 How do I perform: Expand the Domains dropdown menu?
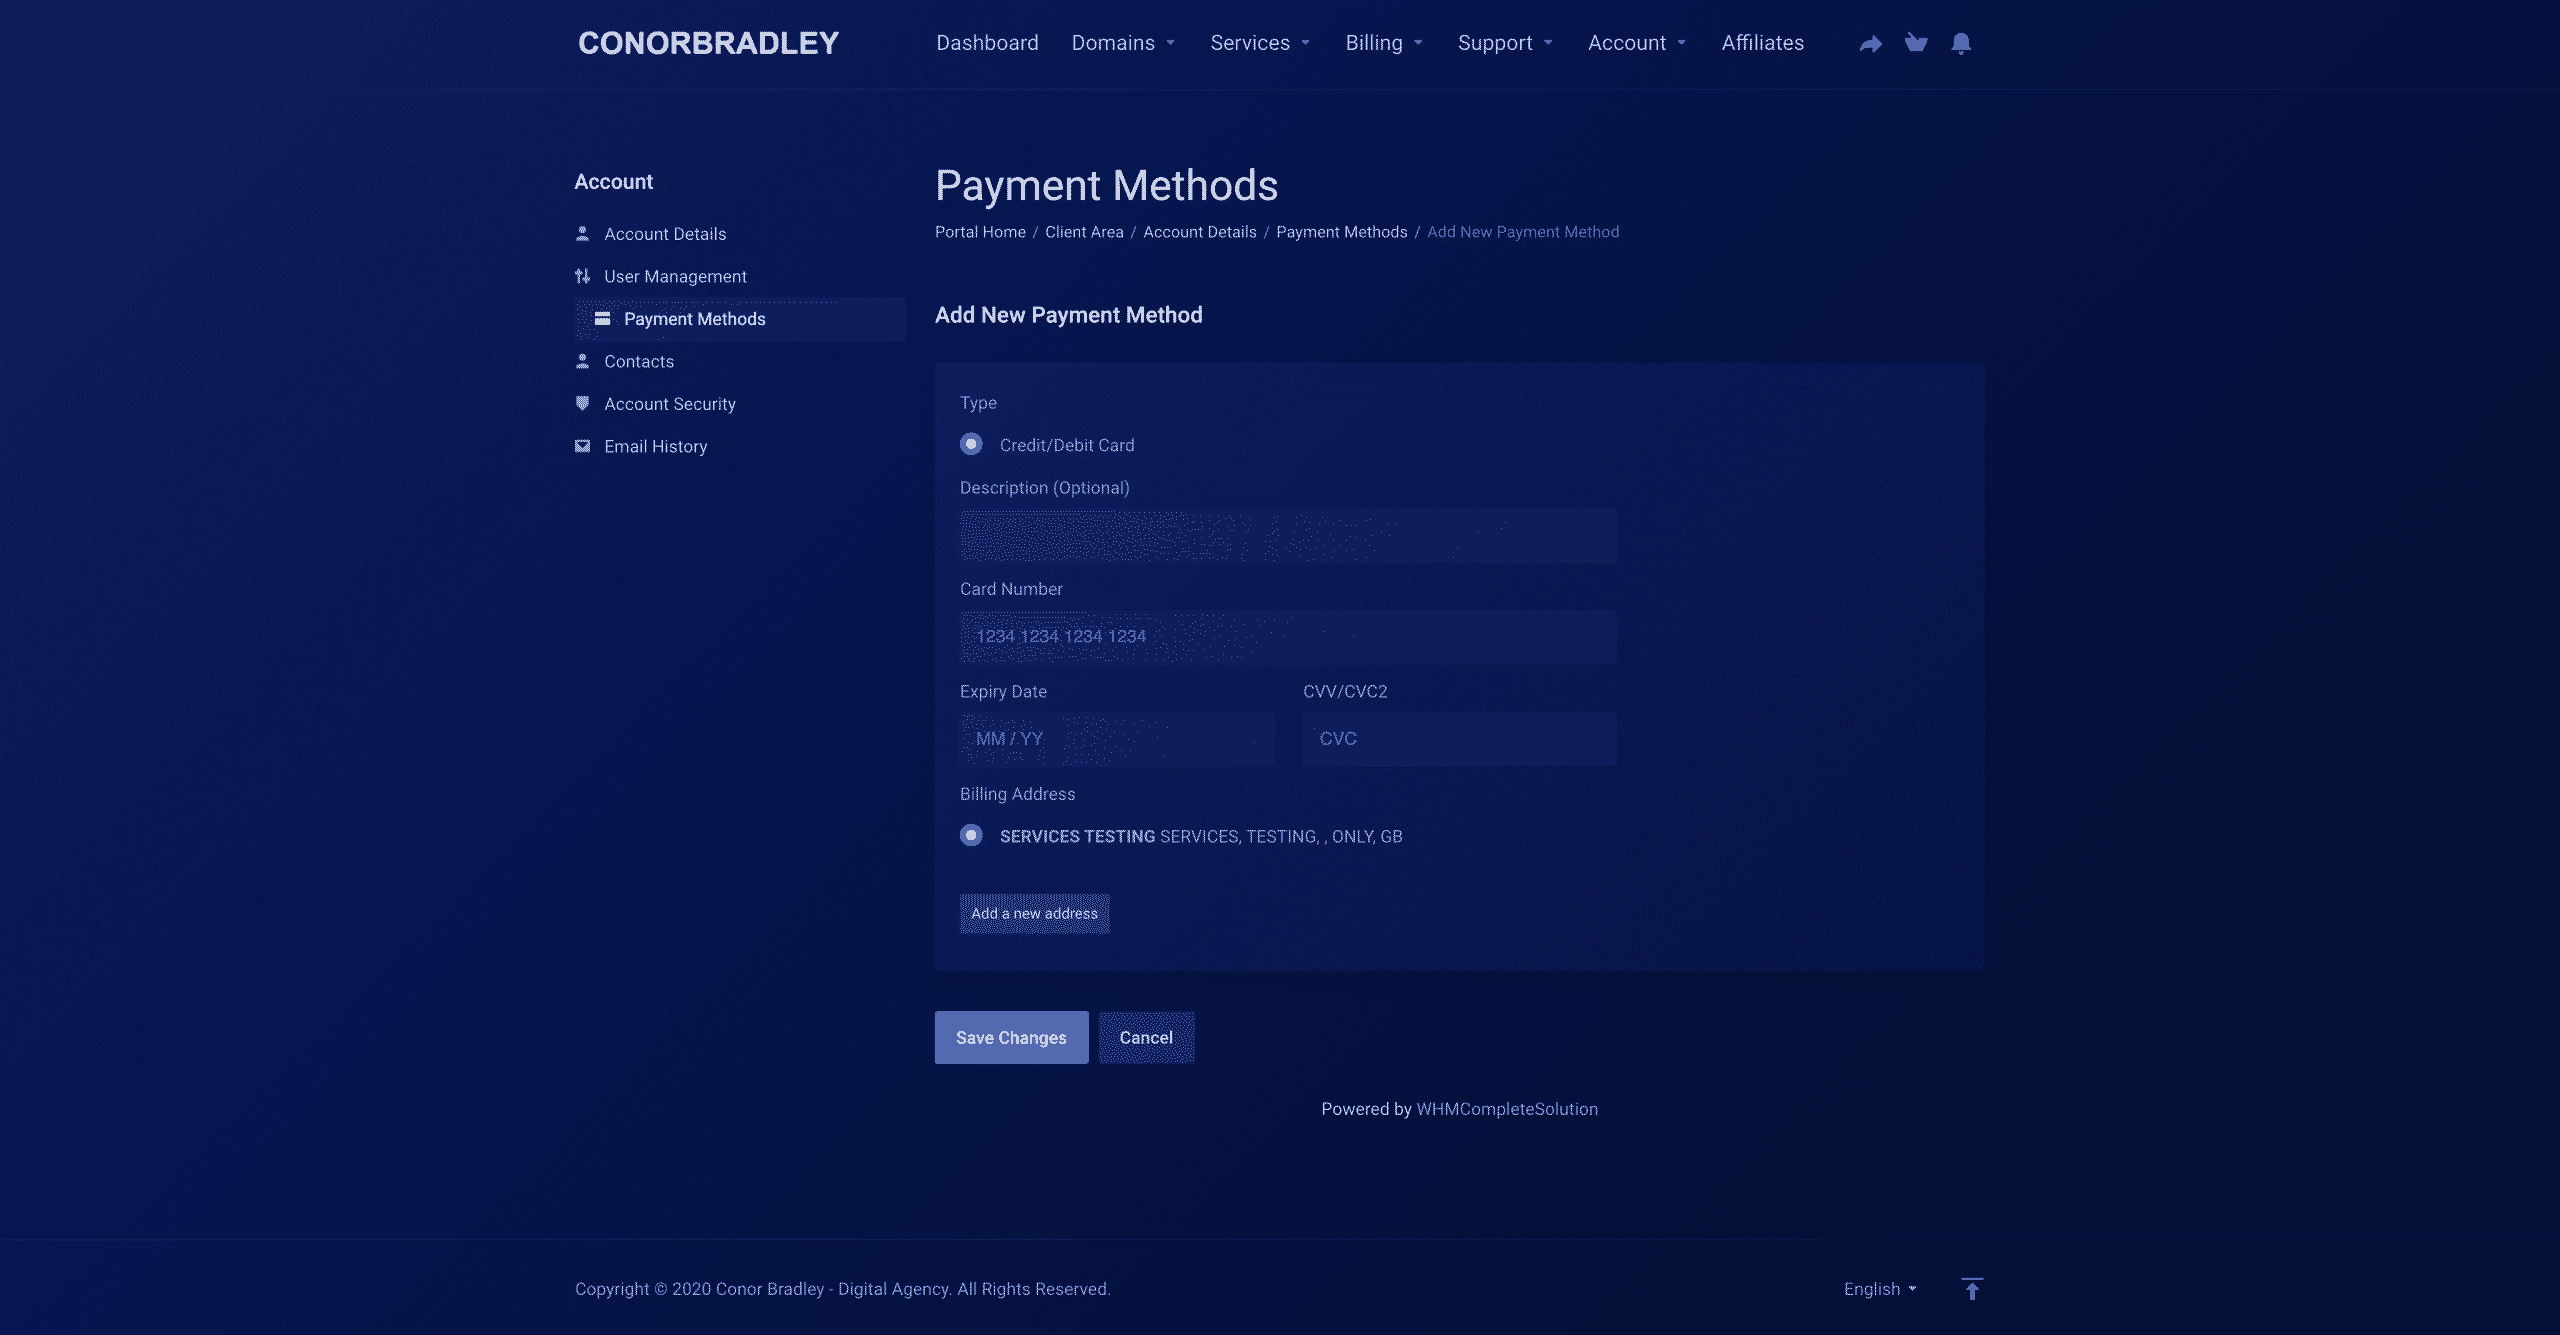click(x=1123, y=43)
